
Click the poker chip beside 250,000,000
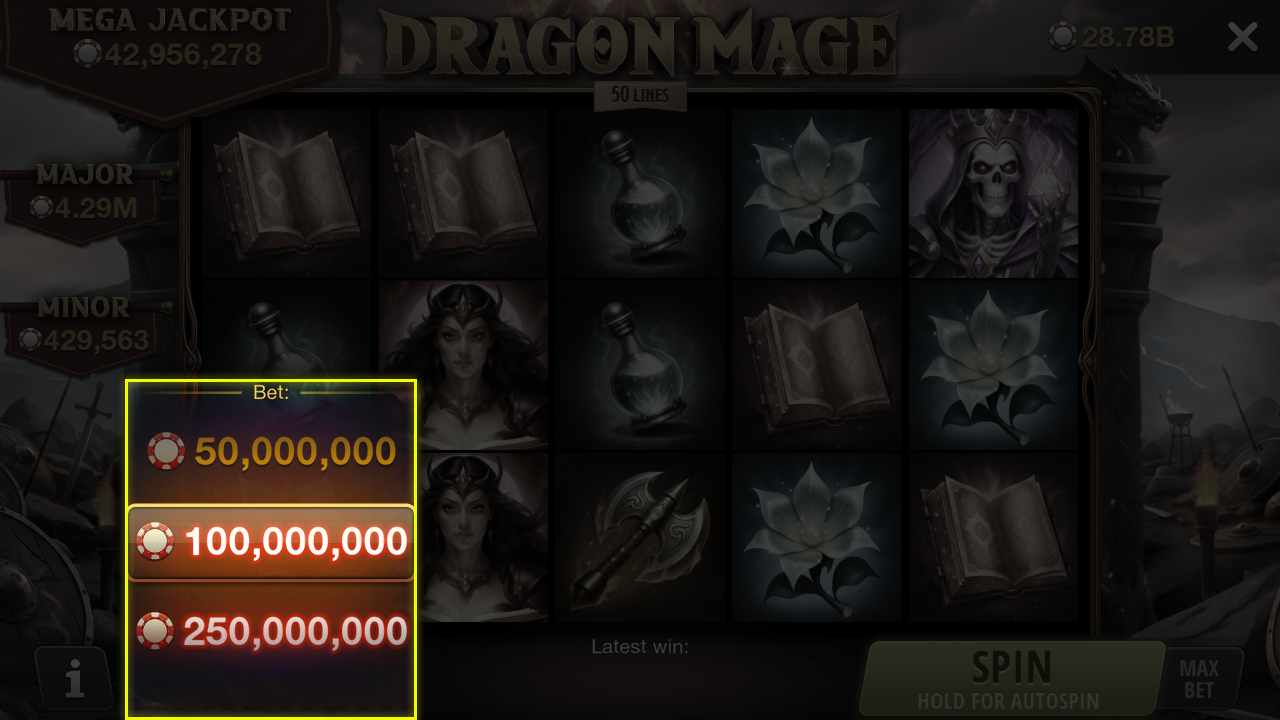155,631
